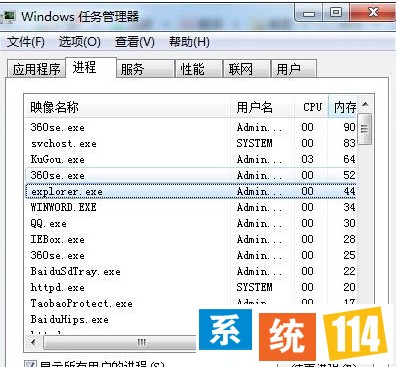The width and height of the screenshot is (396, 367).
Task: Click the vertical scrollbar thumb
Action: 365,129
